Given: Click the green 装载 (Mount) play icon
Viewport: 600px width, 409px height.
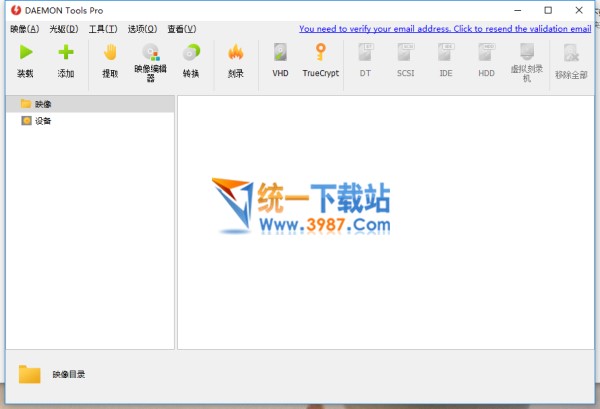Looking at the screenshot, I should (x=25, y=53).
